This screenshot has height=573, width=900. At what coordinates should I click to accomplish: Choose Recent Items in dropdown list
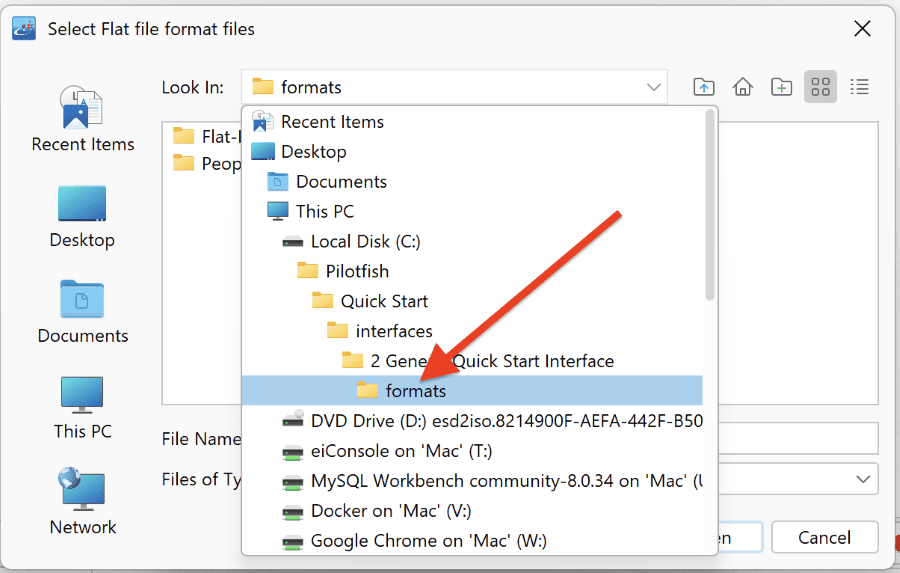click(472, 122)
